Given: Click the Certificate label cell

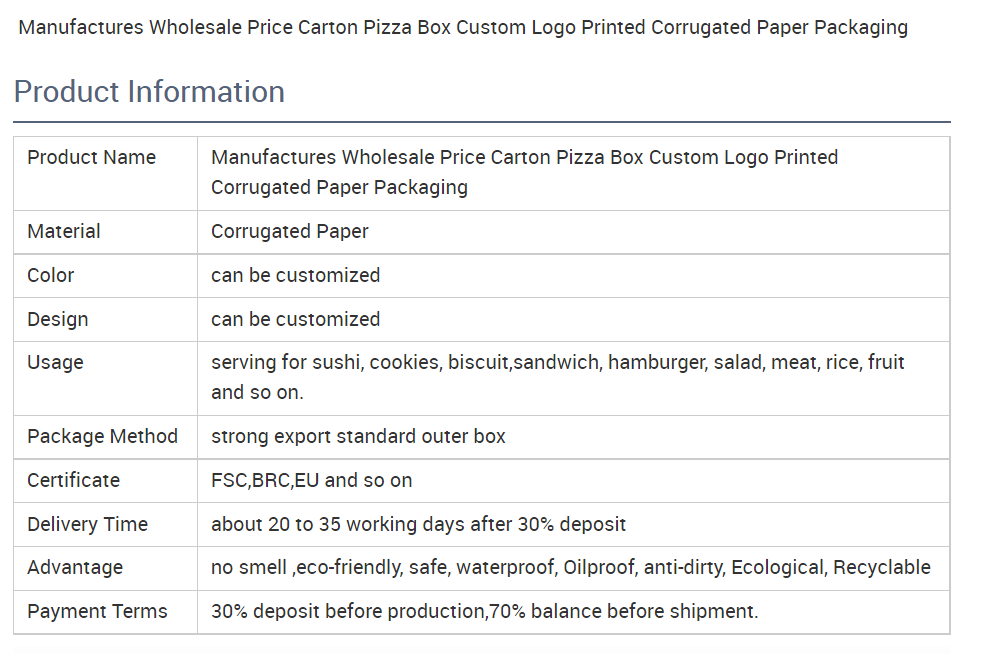Looking at the screenshot, I should coord(74,481).
